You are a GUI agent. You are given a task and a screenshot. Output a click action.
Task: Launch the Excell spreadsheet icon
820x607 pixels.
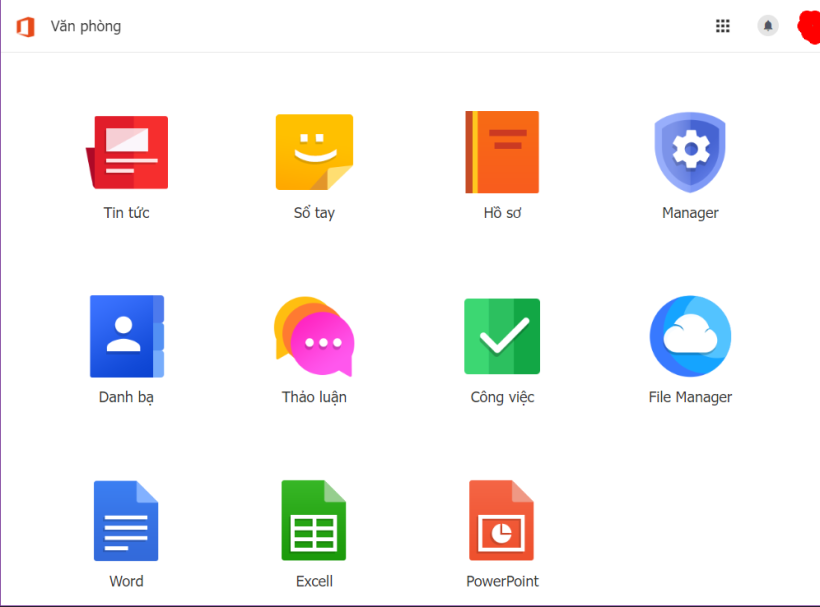click(314, 521)
